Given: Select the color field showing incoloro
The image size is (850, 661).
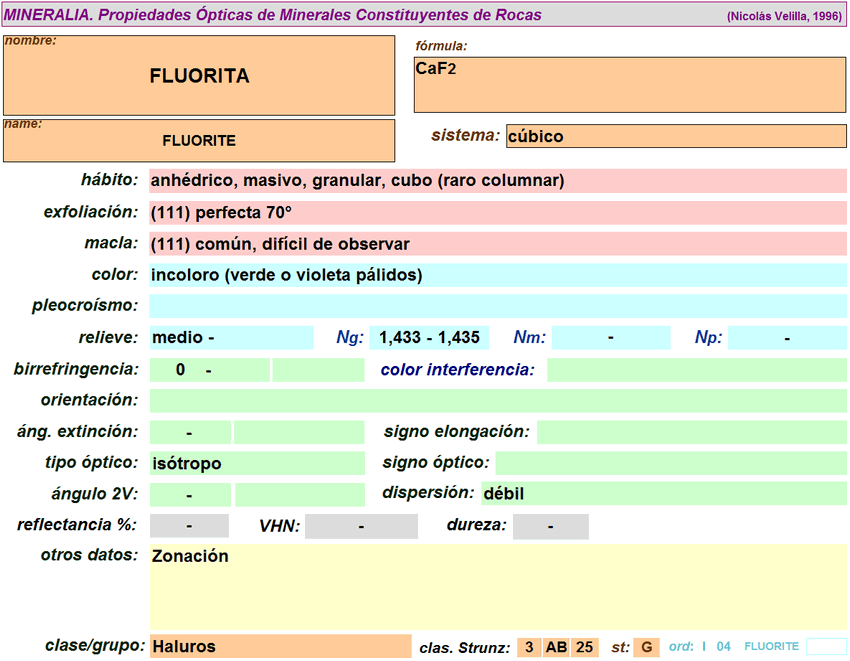Looking at the screenshot, I should (x=497, y=275).
